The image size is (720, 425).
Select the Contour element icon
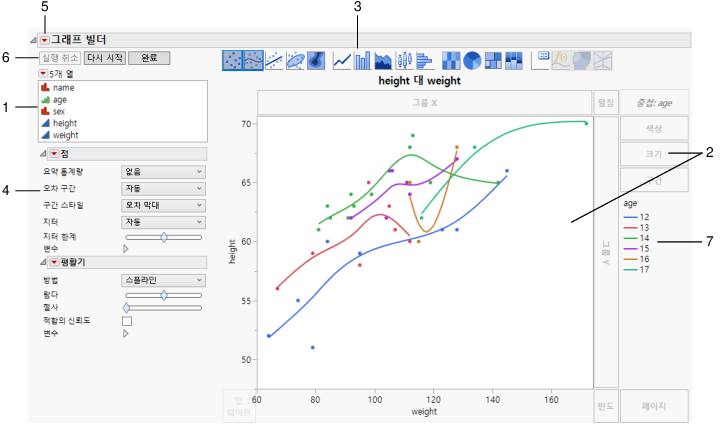point(316,60)
